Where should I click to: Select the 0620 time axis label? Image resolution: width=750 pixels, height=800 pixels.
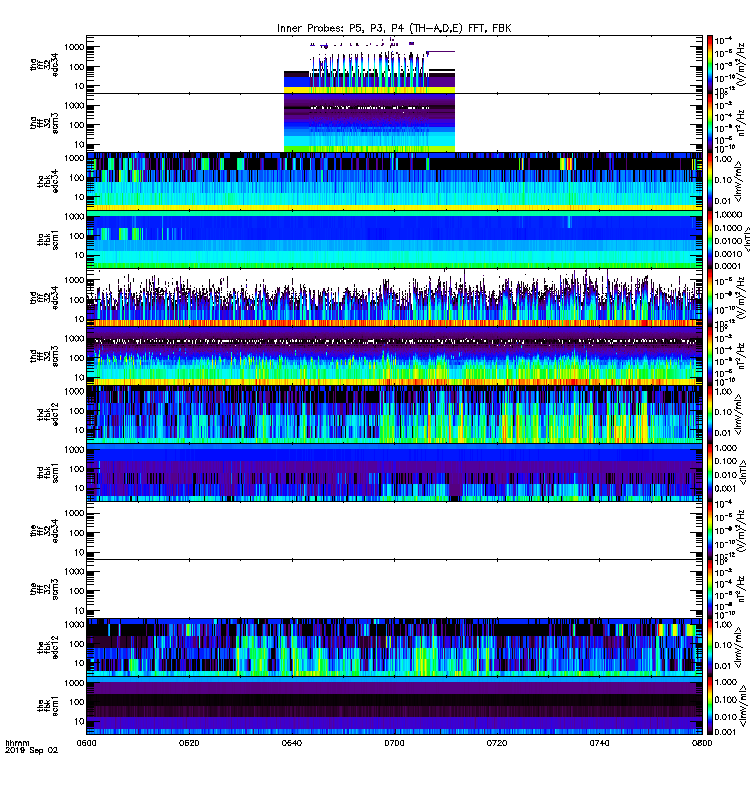click(x=189, y=743)
